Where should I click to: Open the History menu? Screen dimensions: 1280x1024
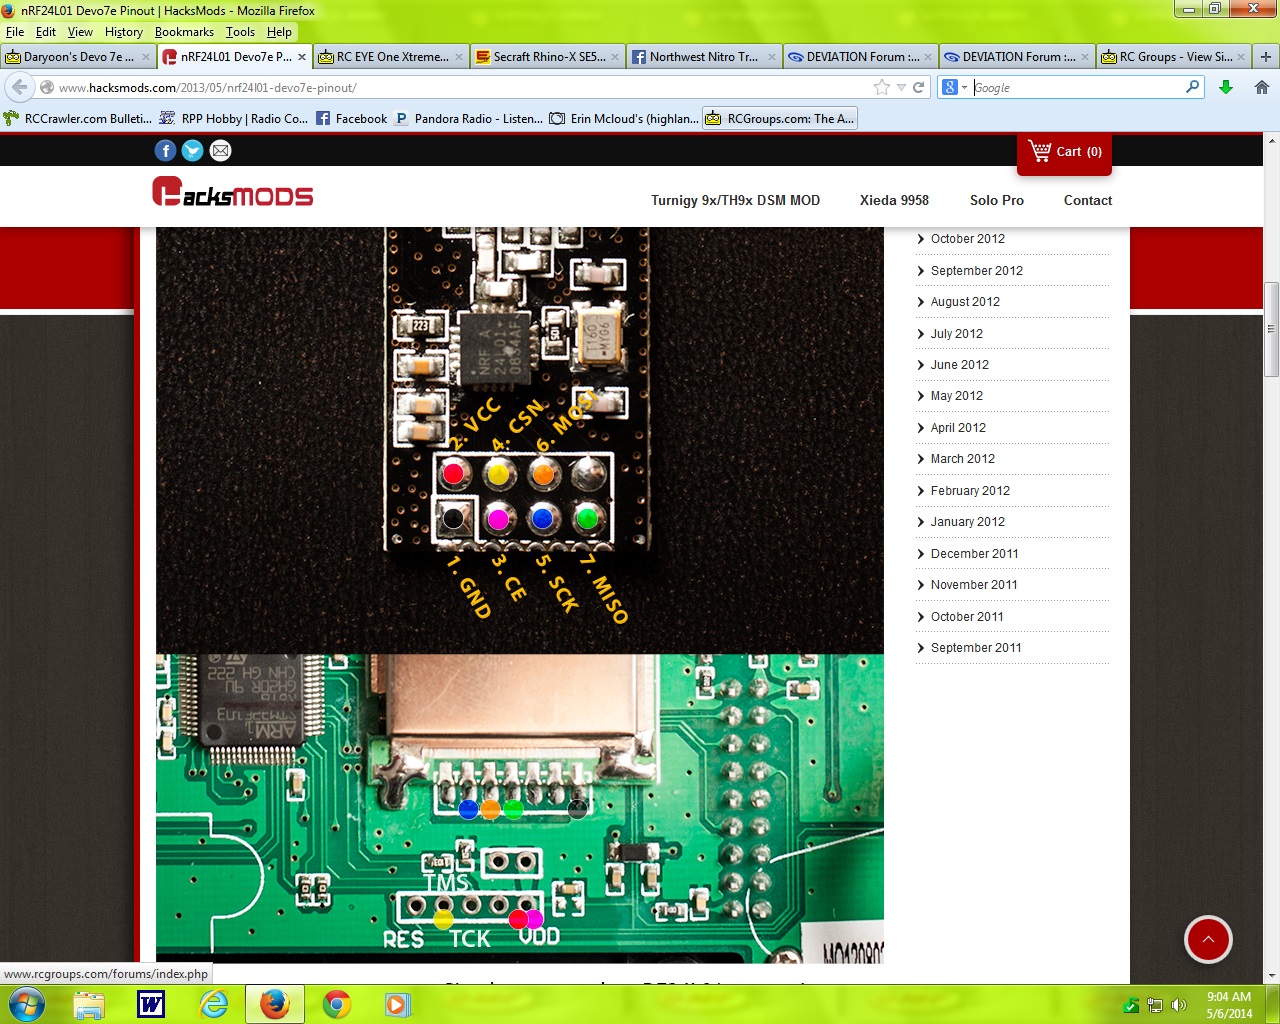[124, 32]
